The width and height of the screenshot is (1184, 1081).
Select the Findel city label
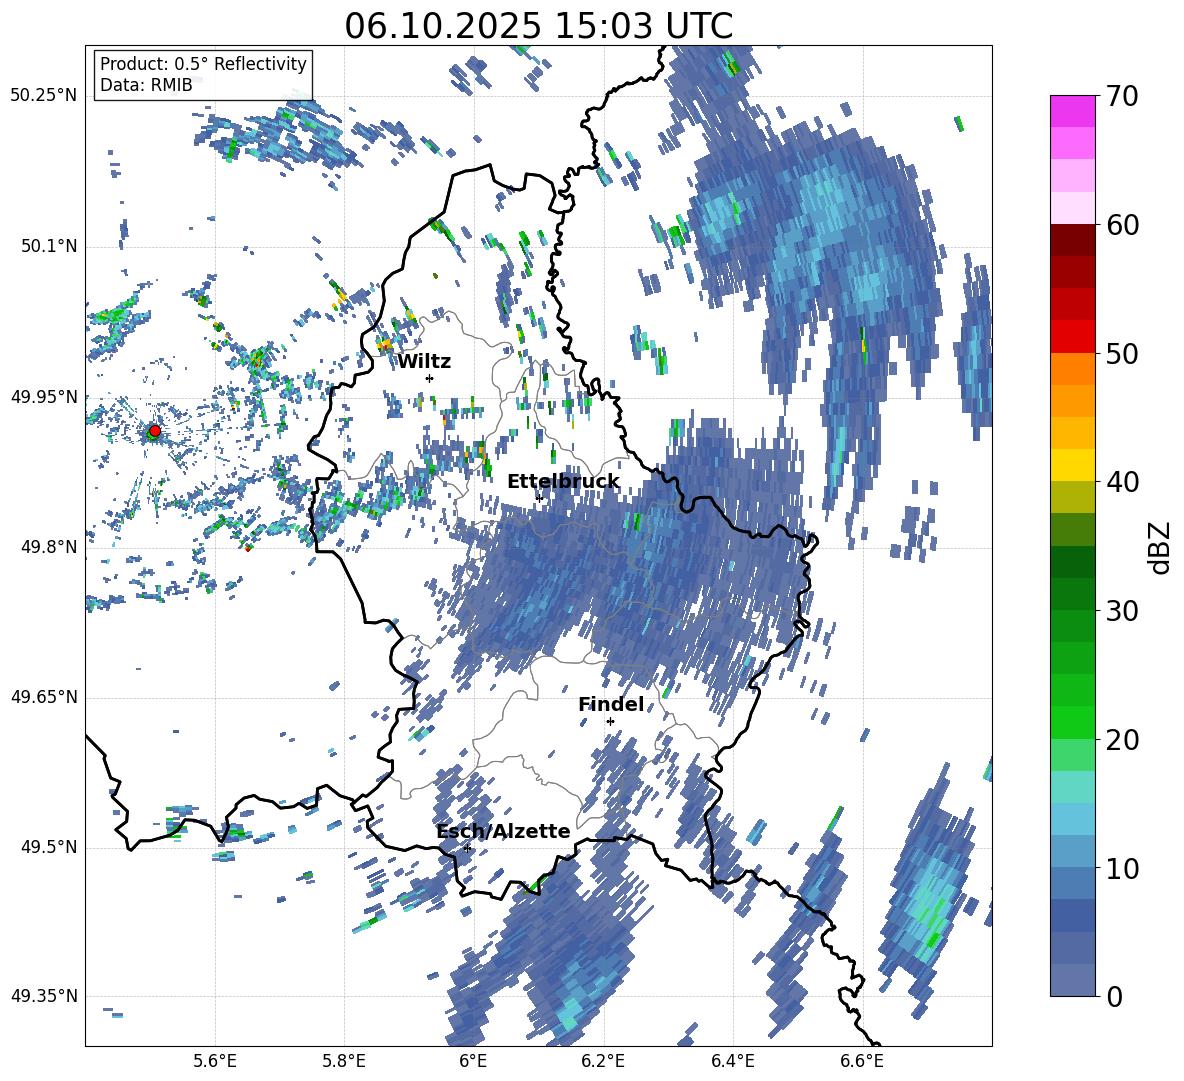tap(611, 704)
